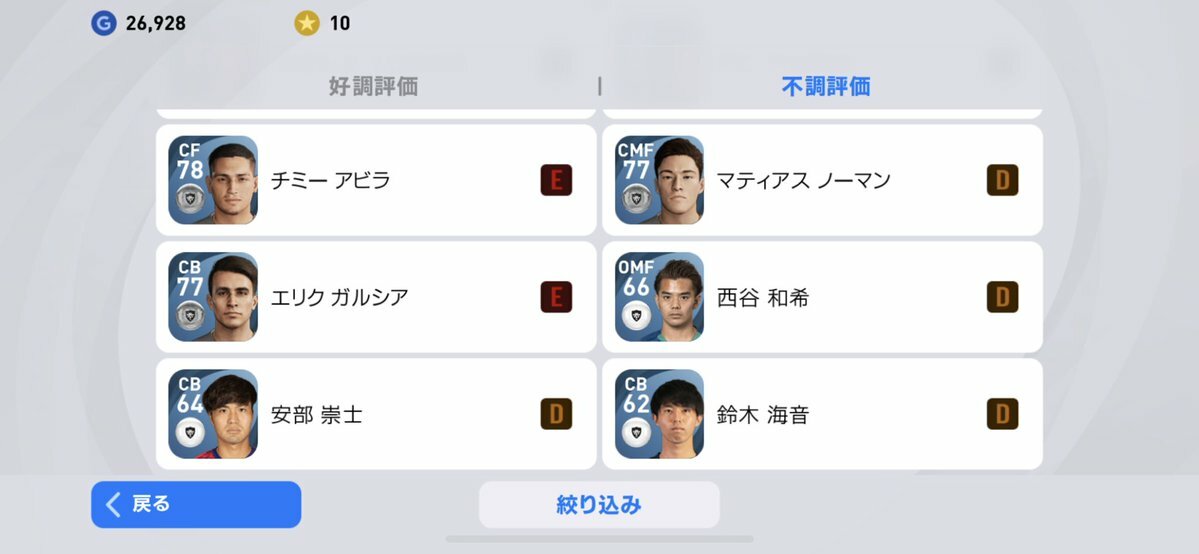Viewport: 1199px width, 554px height.
Task: Select the E rating badge for エリク ガルシア
Action: coord(556,297)
